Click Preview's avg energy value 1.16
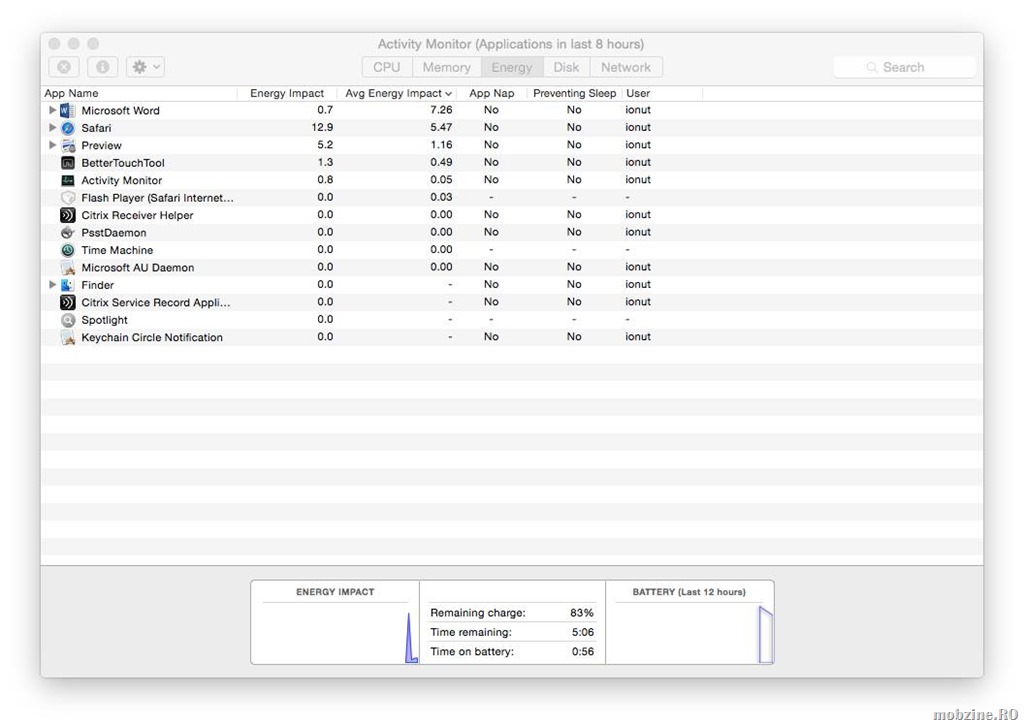 click(441, 145)
